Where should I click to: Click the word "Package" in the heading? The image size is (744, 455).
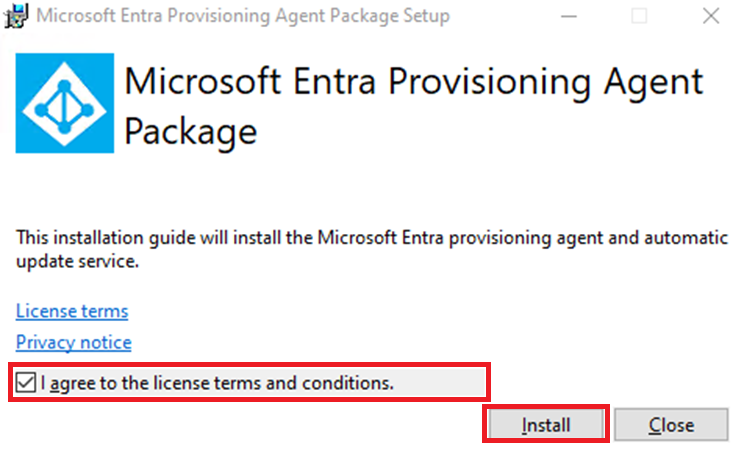point(192,132)
